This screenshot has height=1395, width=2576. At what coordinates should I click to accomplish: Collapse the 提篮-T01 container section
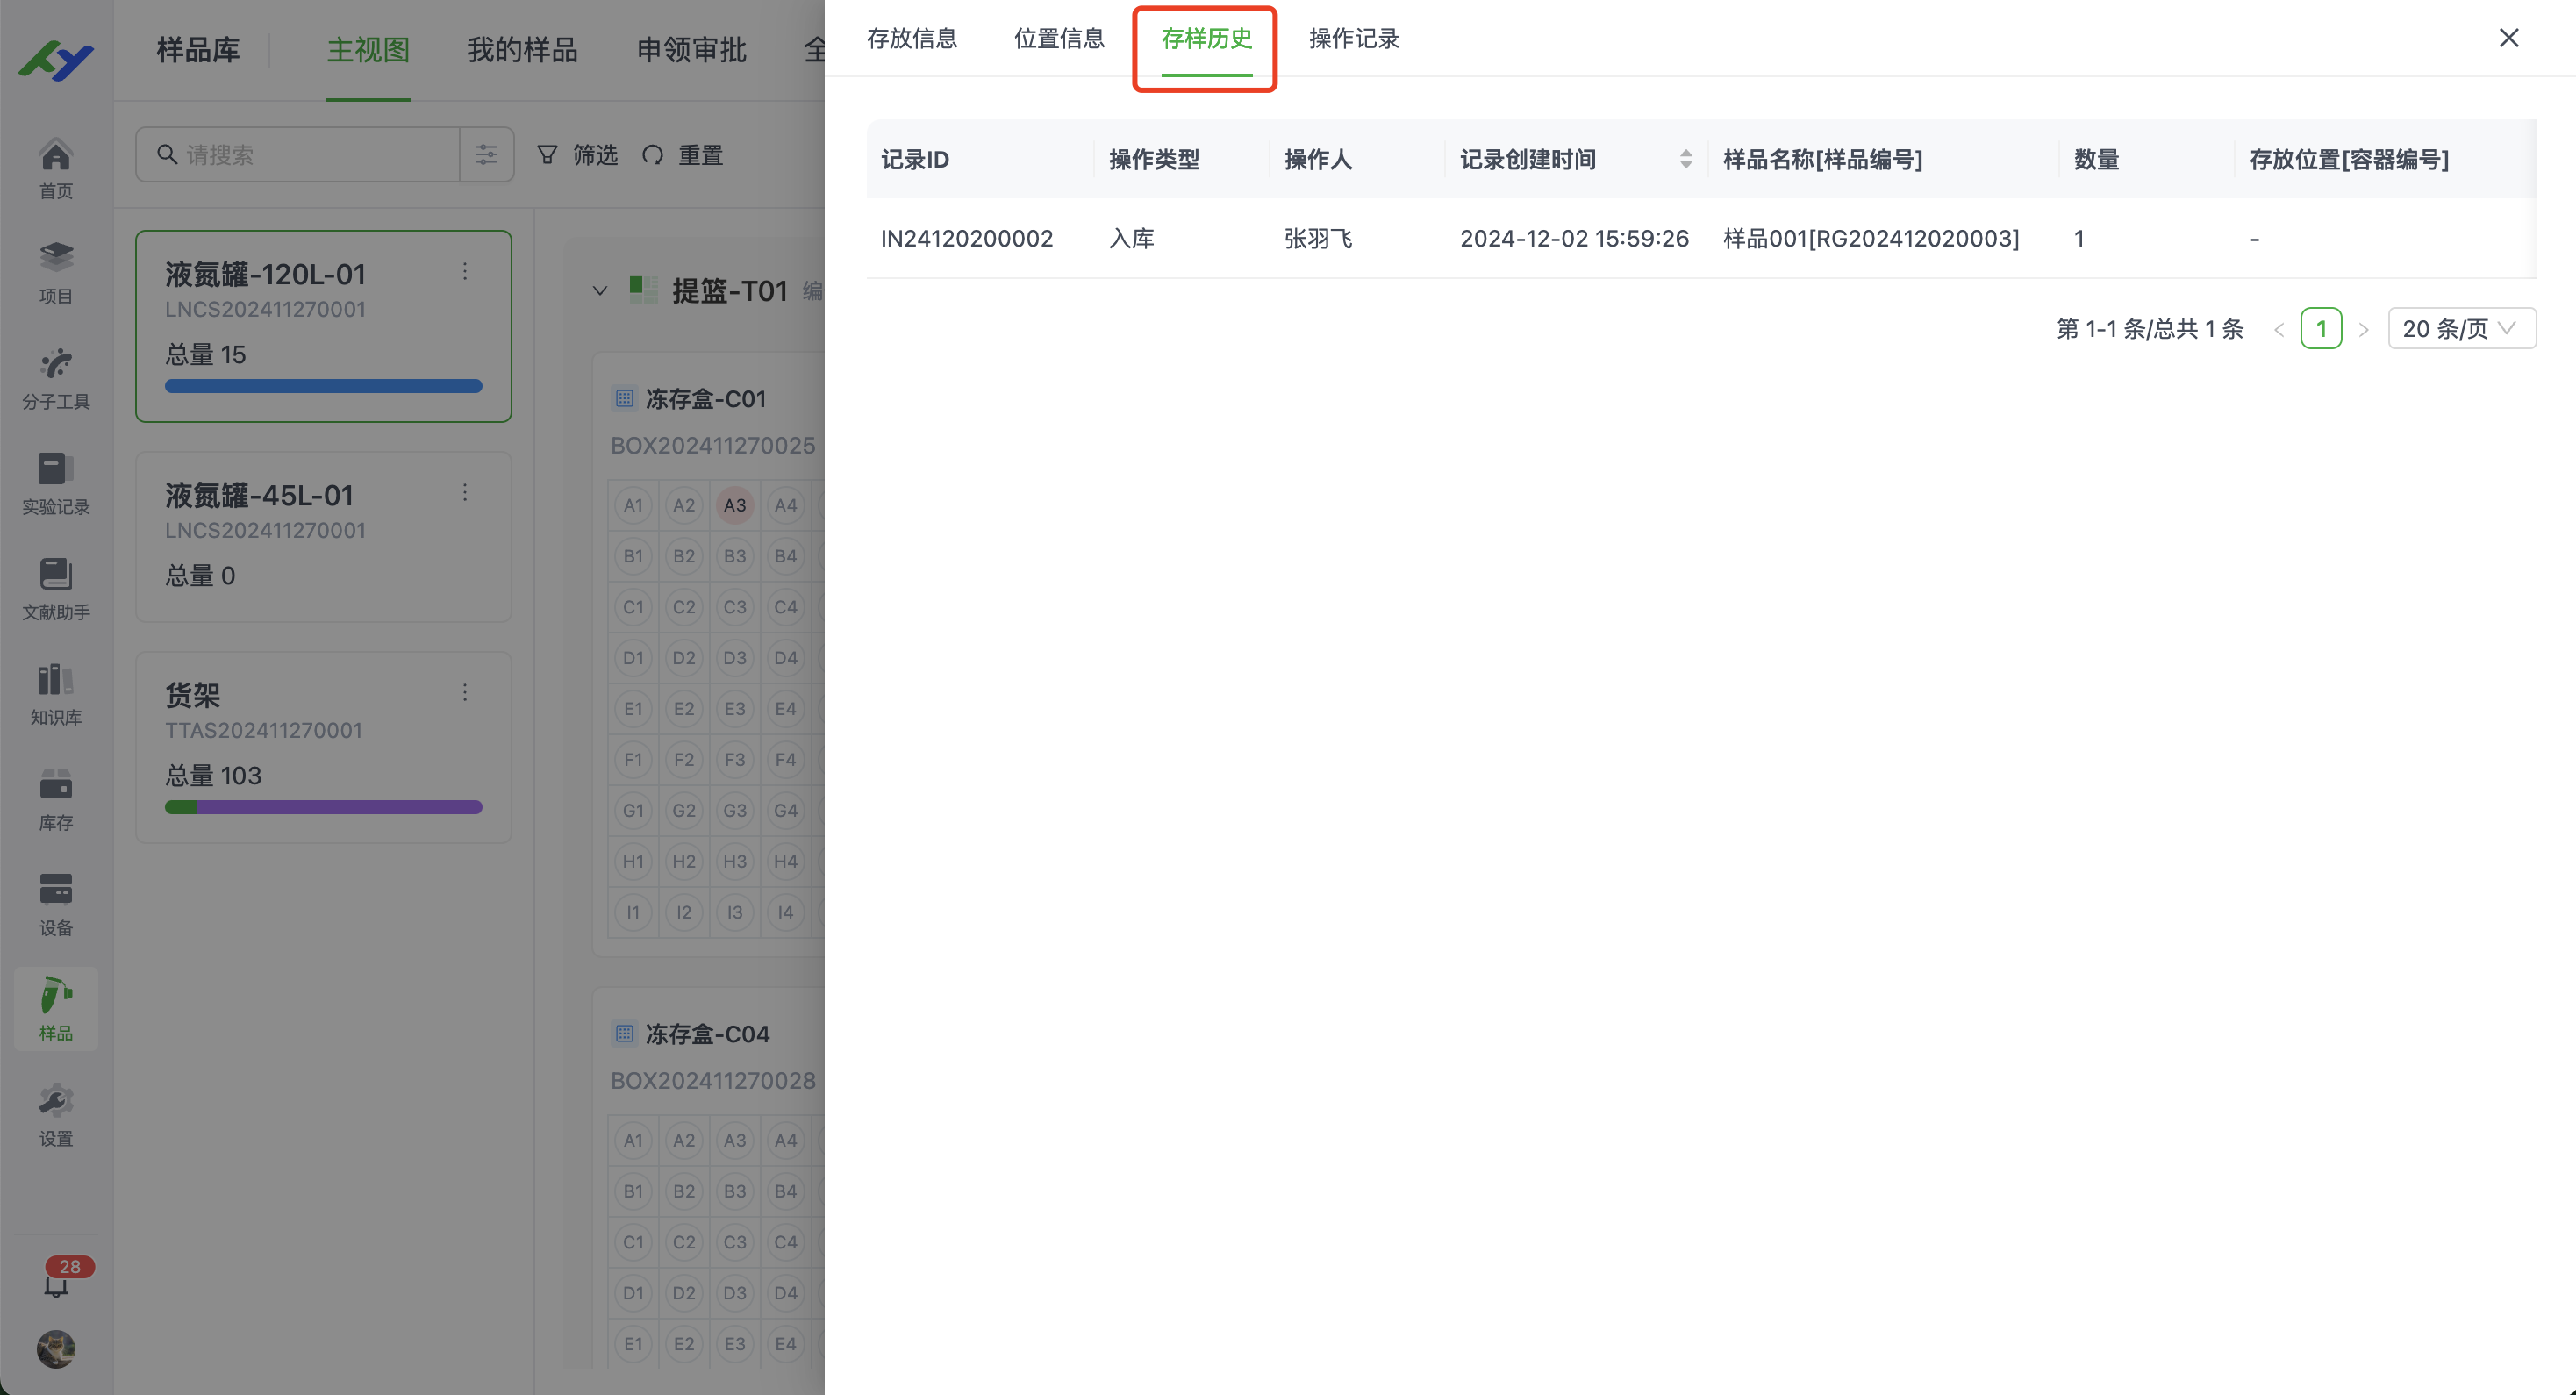coord(600,290)
